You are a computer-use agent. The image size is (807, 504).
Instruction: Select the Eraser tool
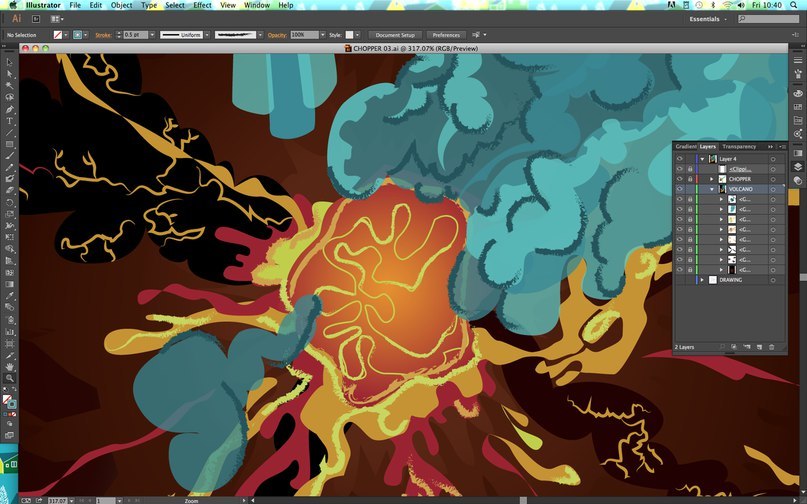point(9,191)
